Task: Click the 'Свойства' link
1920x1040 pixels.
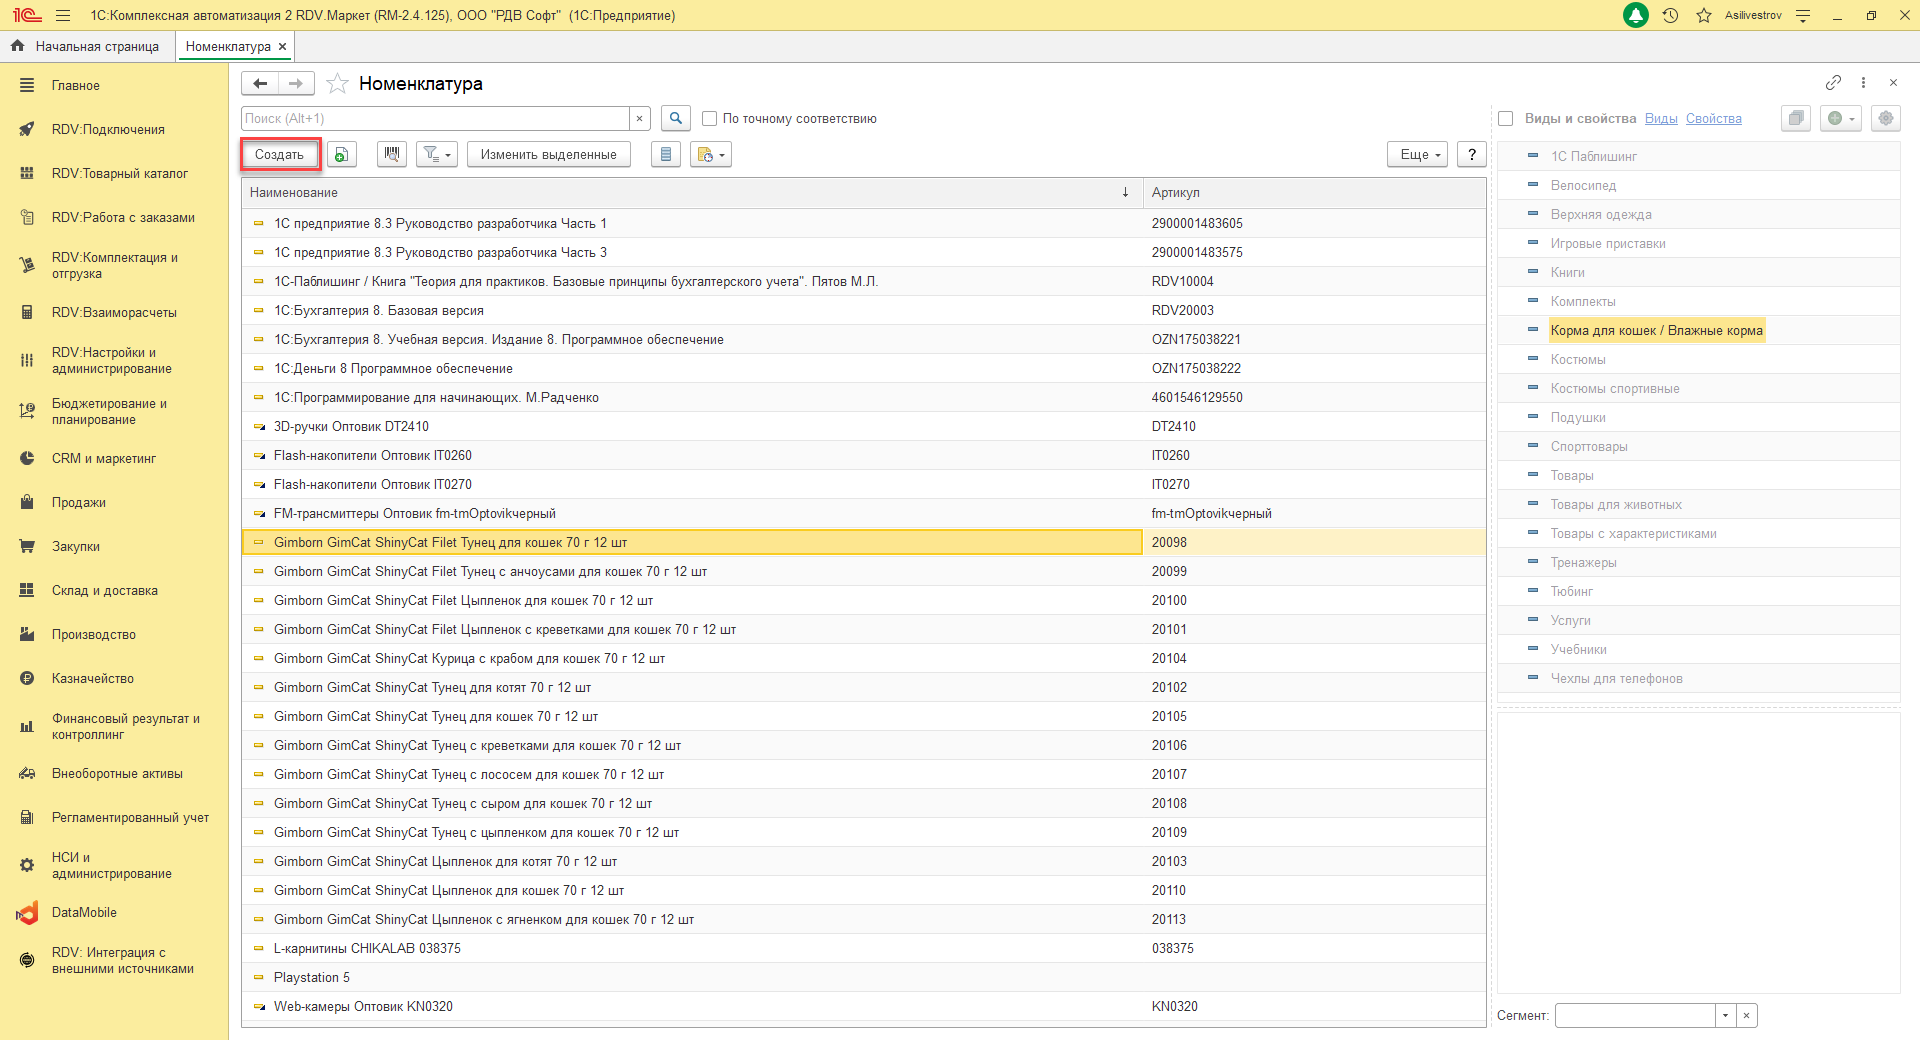Action: (1713, 118)
